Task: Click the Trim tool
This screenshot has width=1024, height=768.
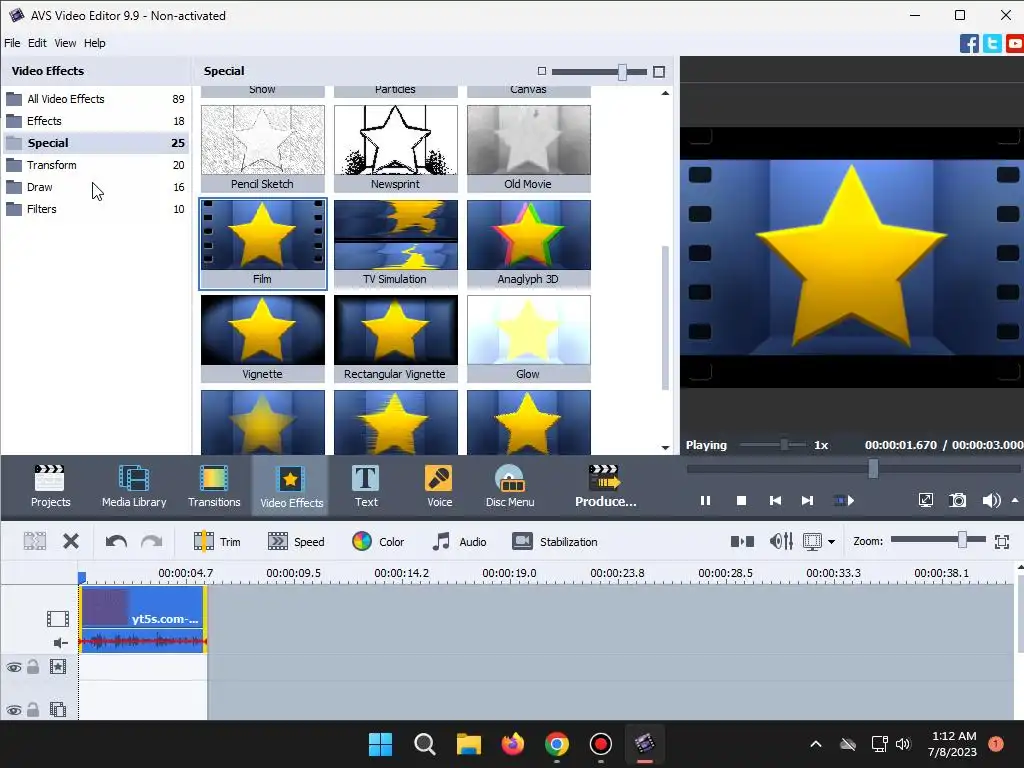Action: tap(217, 542)
